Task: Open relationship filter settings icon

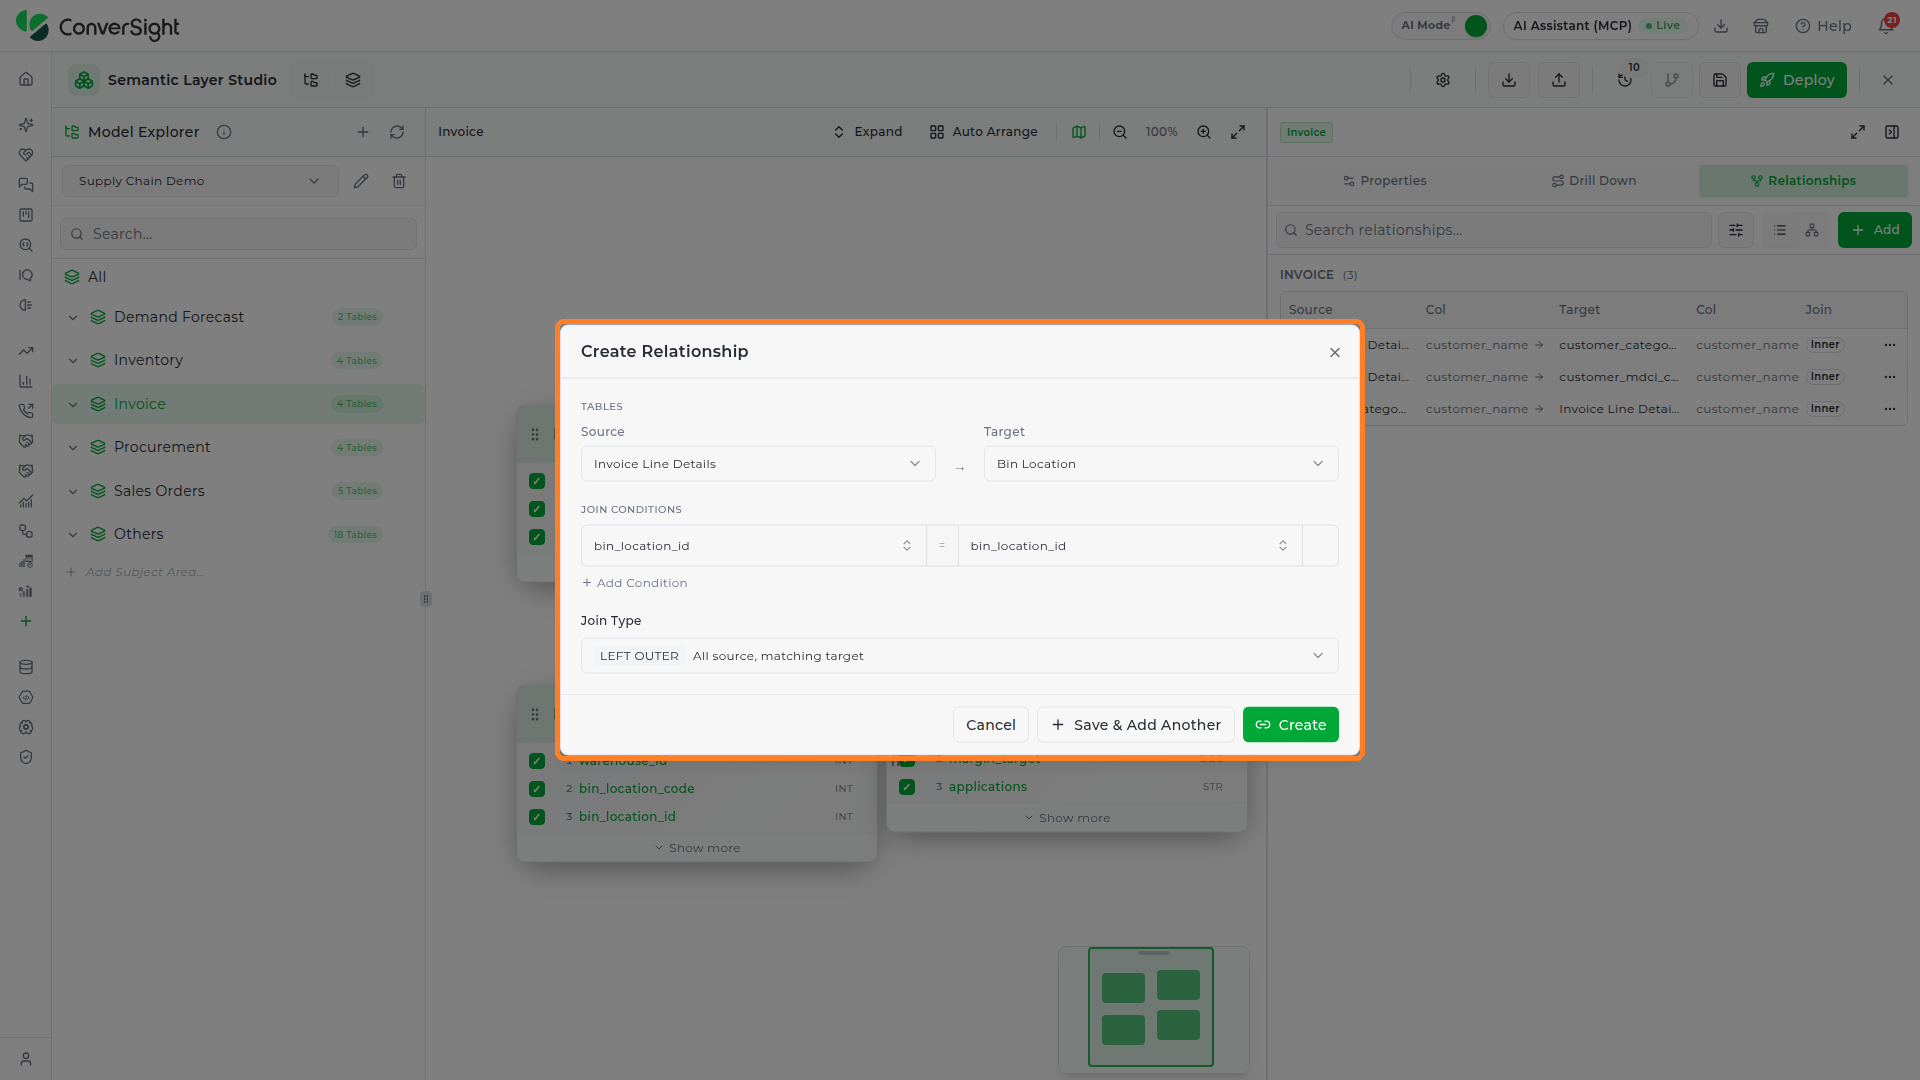Action: 1736,230
